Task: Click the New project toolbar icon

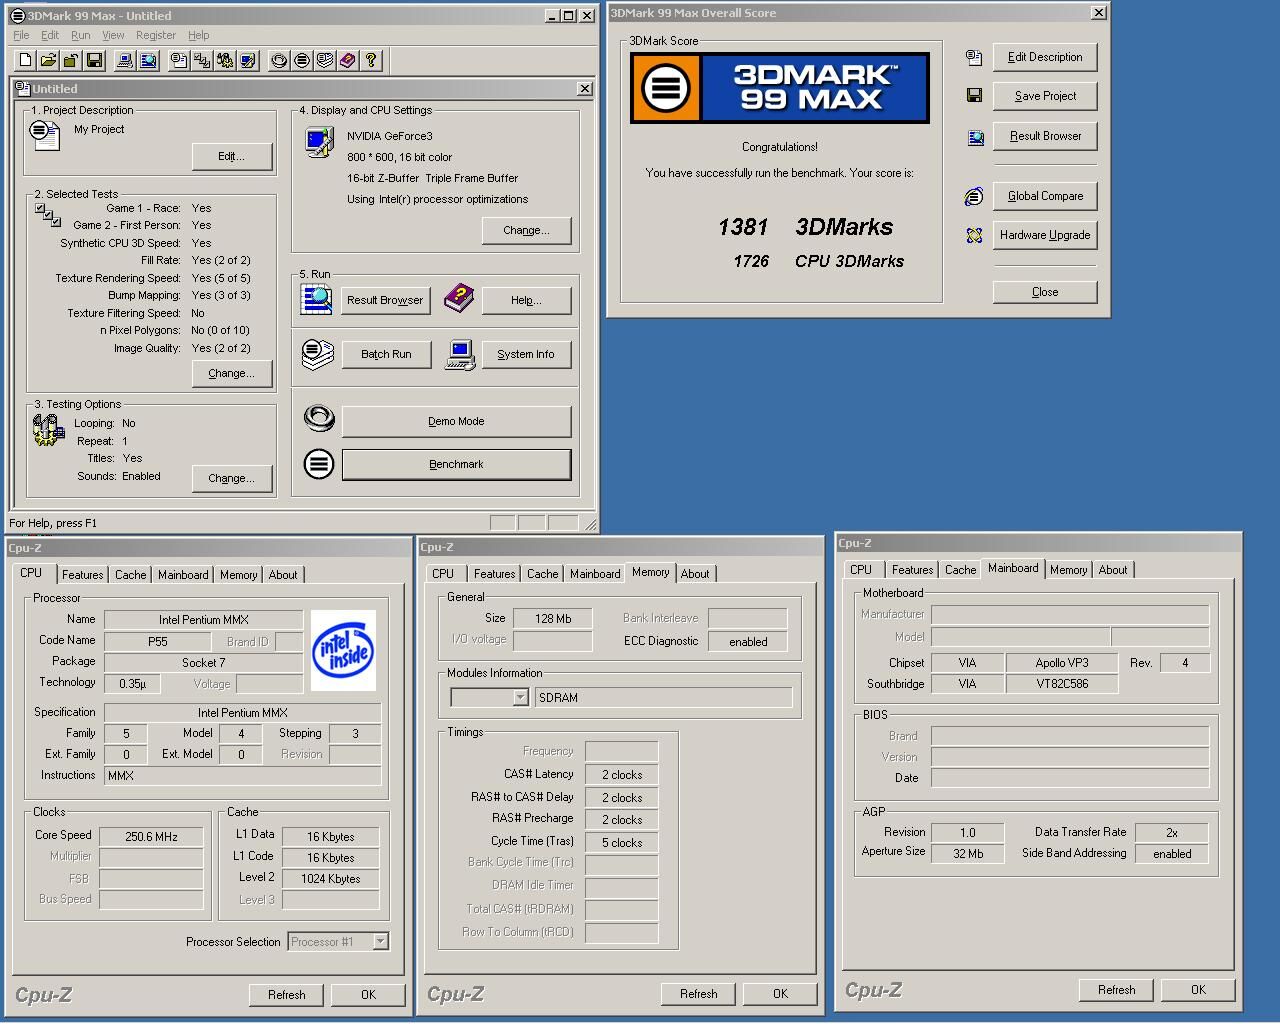Action: coord(26,60)
